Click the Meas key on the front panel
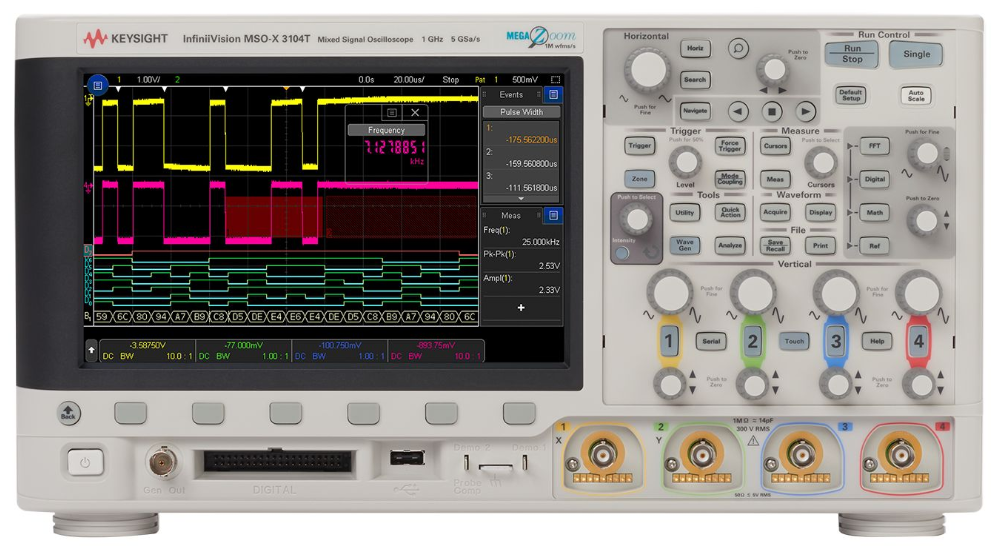The image size is (997, 548). pyautogui.click(x=775, y=179)
